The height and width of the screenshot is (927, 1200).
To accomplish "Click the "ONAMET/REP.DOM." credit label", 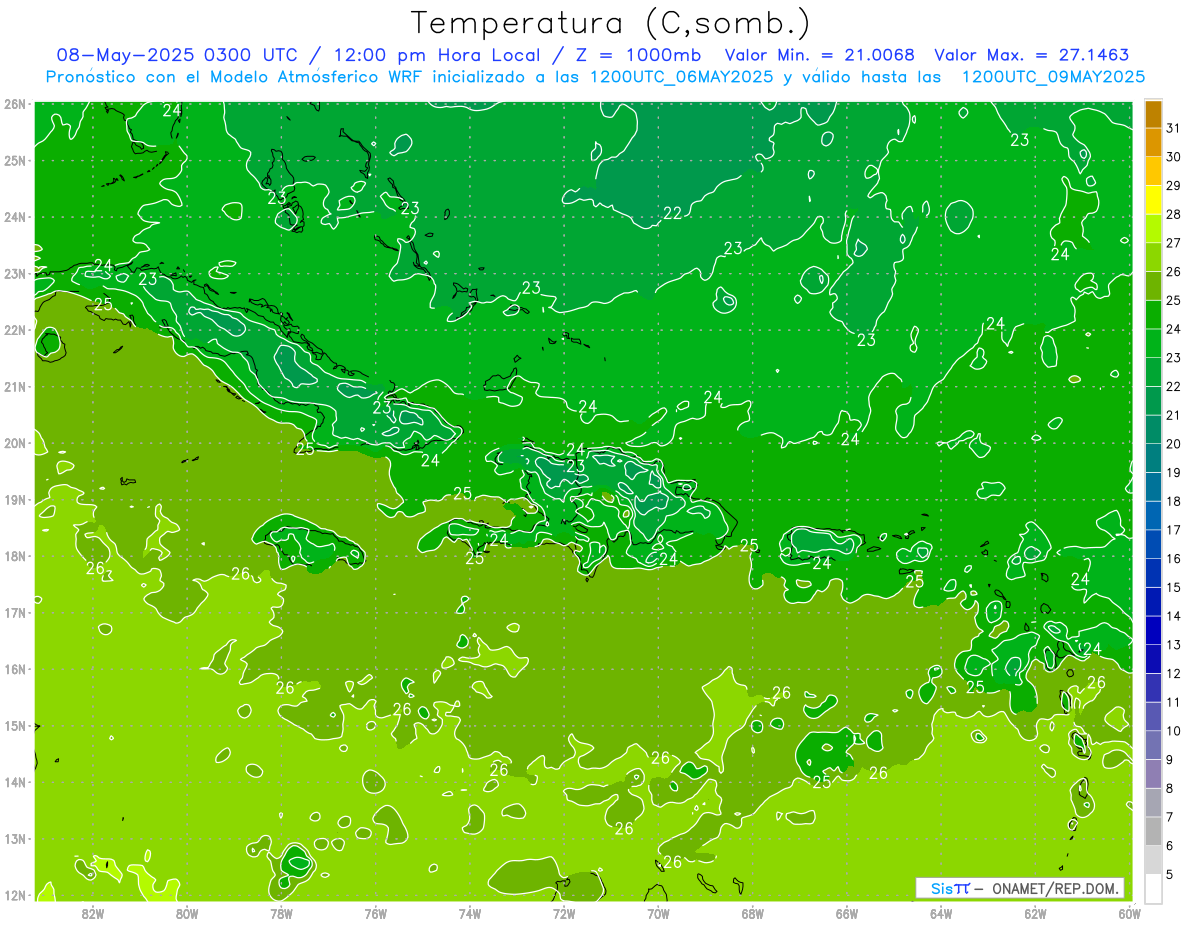I will pos(1057,888).
